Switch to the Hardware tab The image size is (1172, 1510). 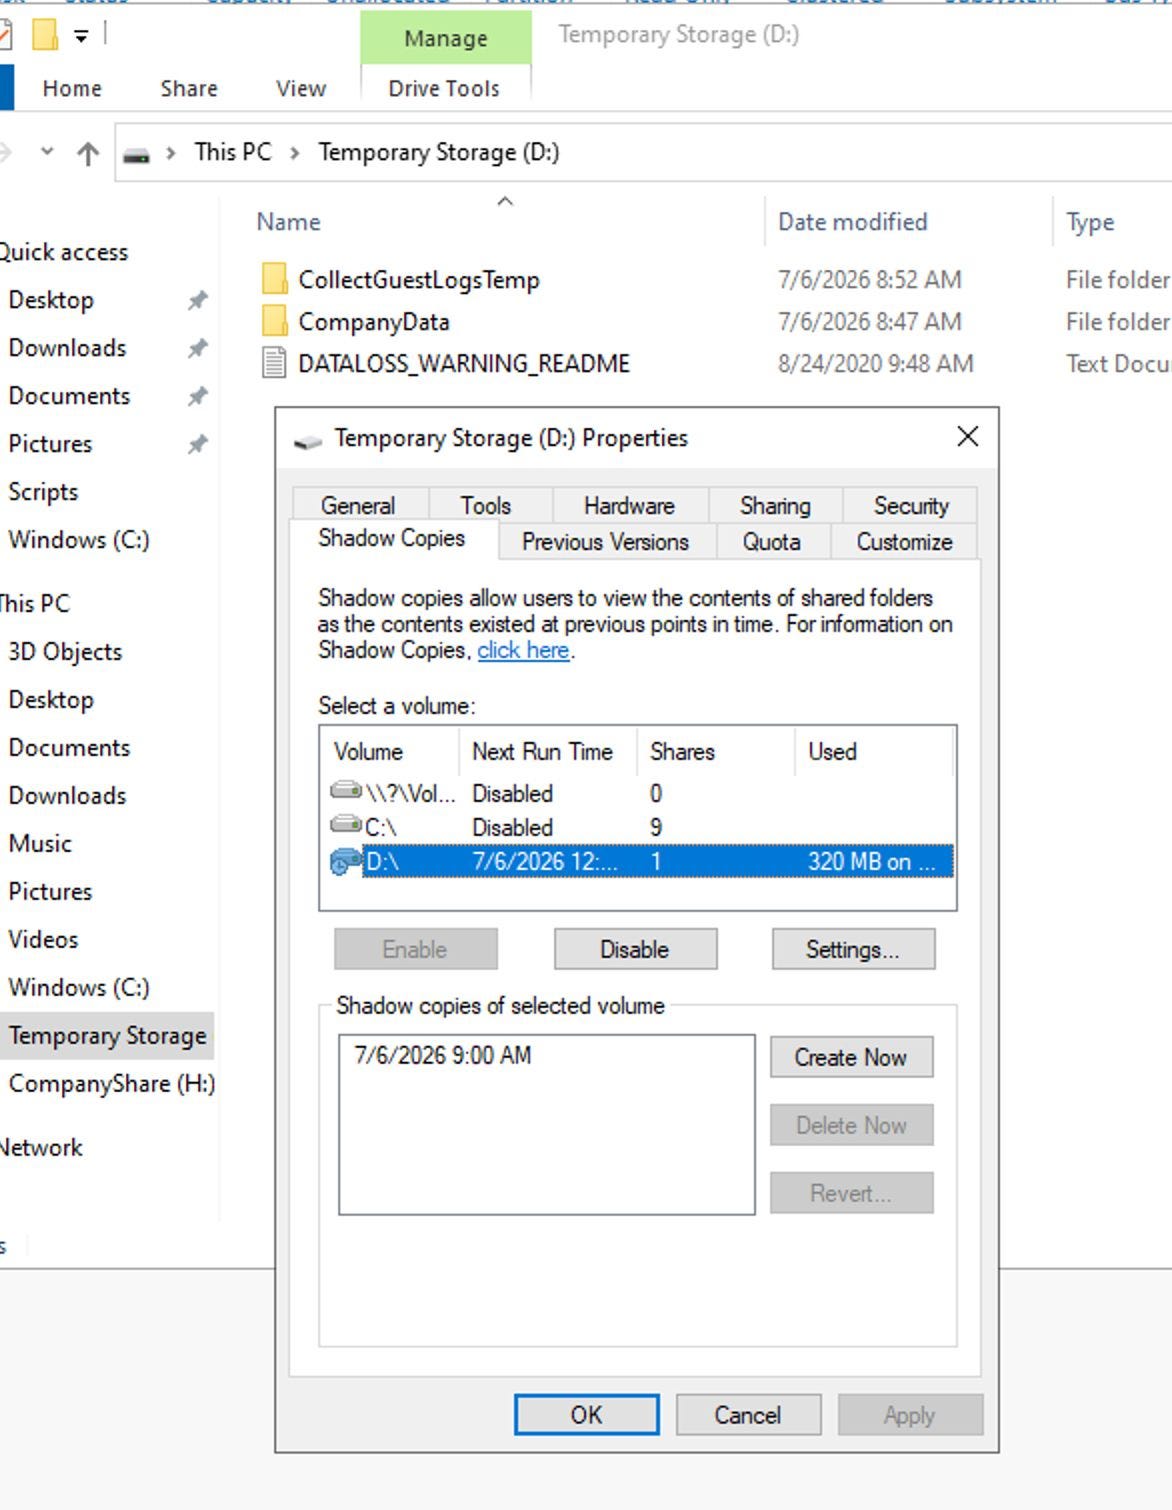coord(629,505)
